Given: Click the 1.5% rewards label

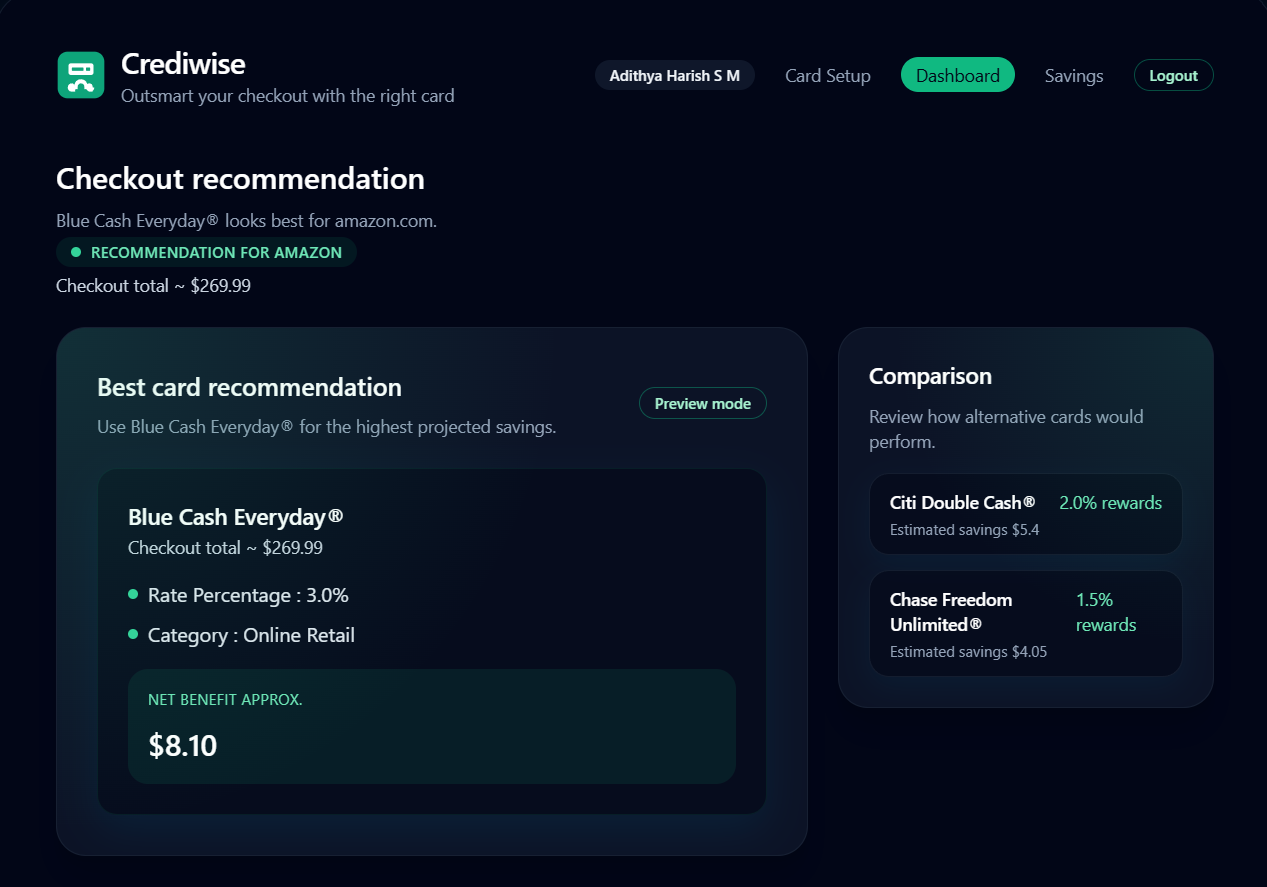Looking at the screenshot, I should 1106,612.
